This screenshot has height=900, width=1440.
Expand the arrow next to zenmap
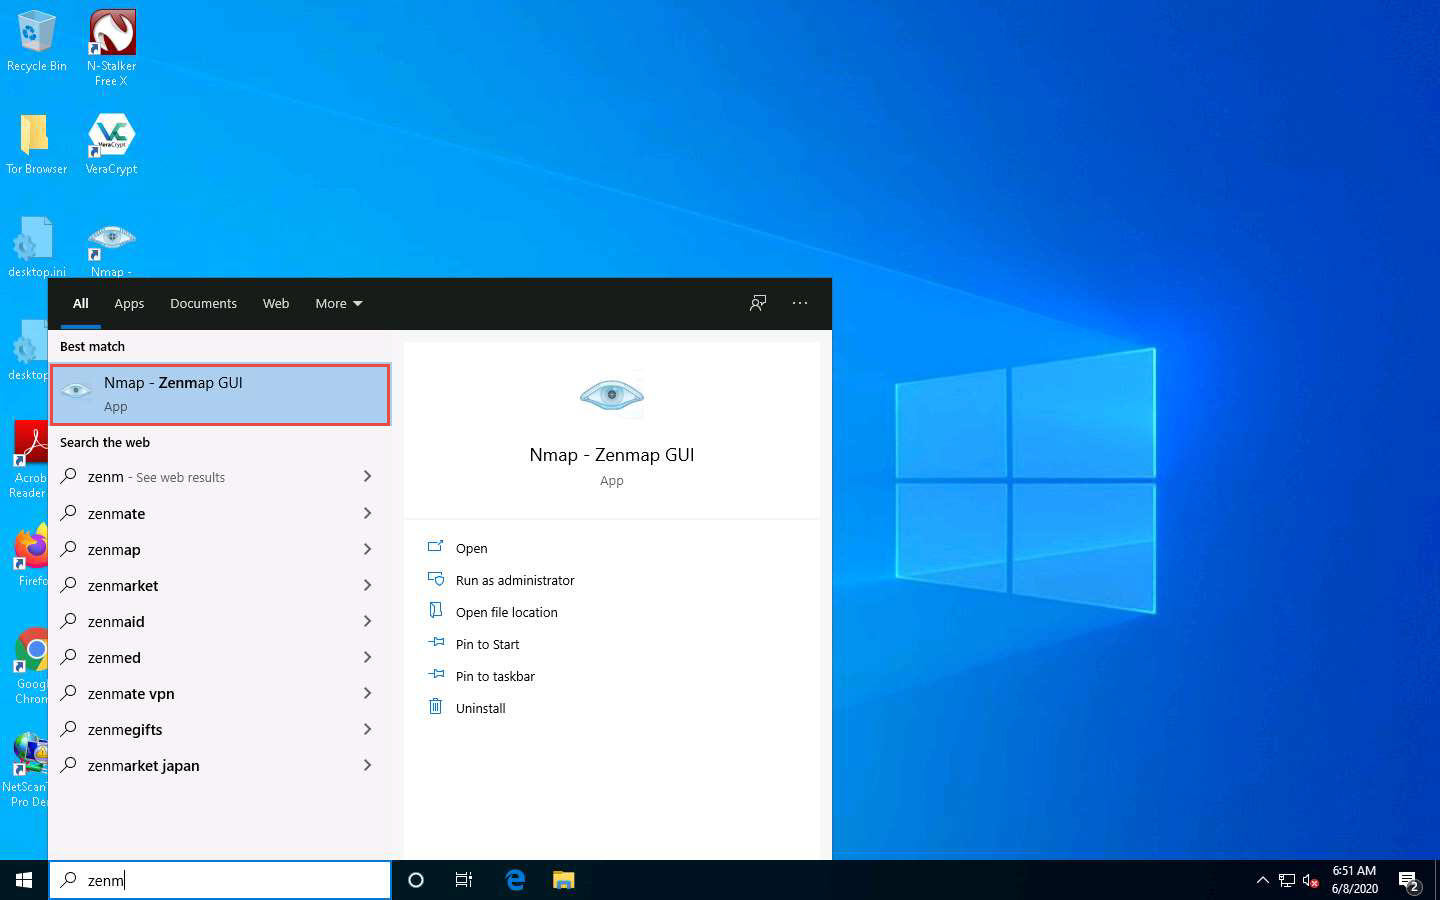(x=367, y=549)
